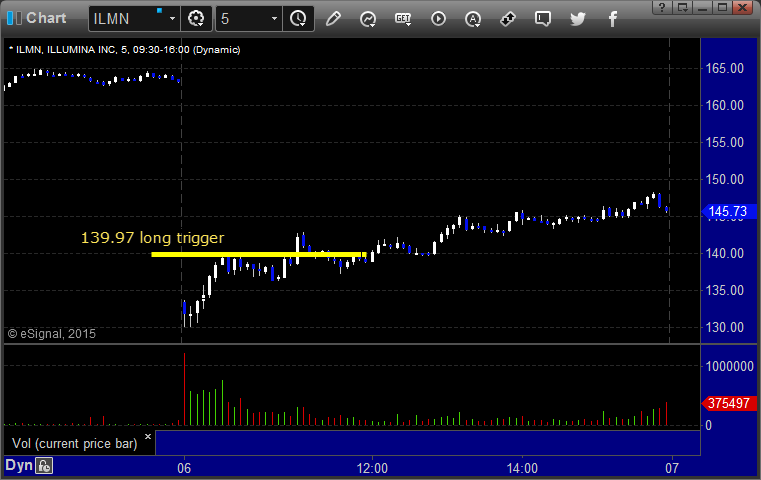Click the pop-out window icon
The height and width of the screenshot is (480, 761).
682,7
